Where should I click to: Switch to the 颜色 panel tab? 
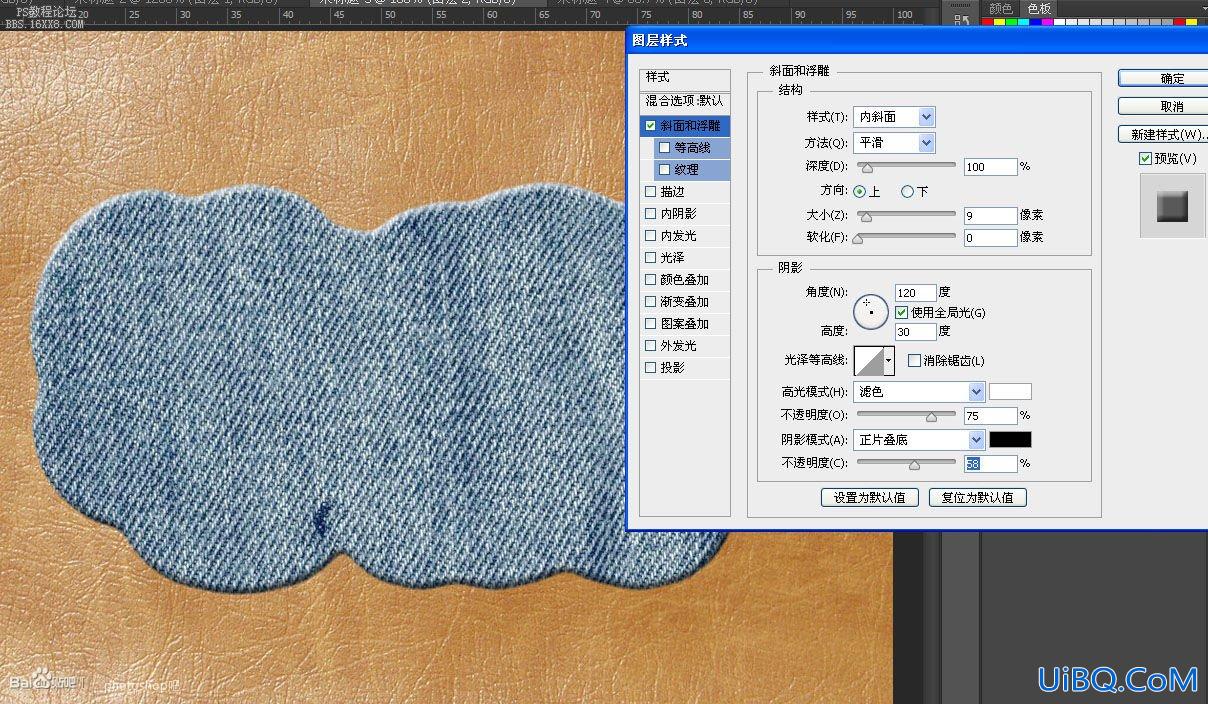(x=1001, y=9)
